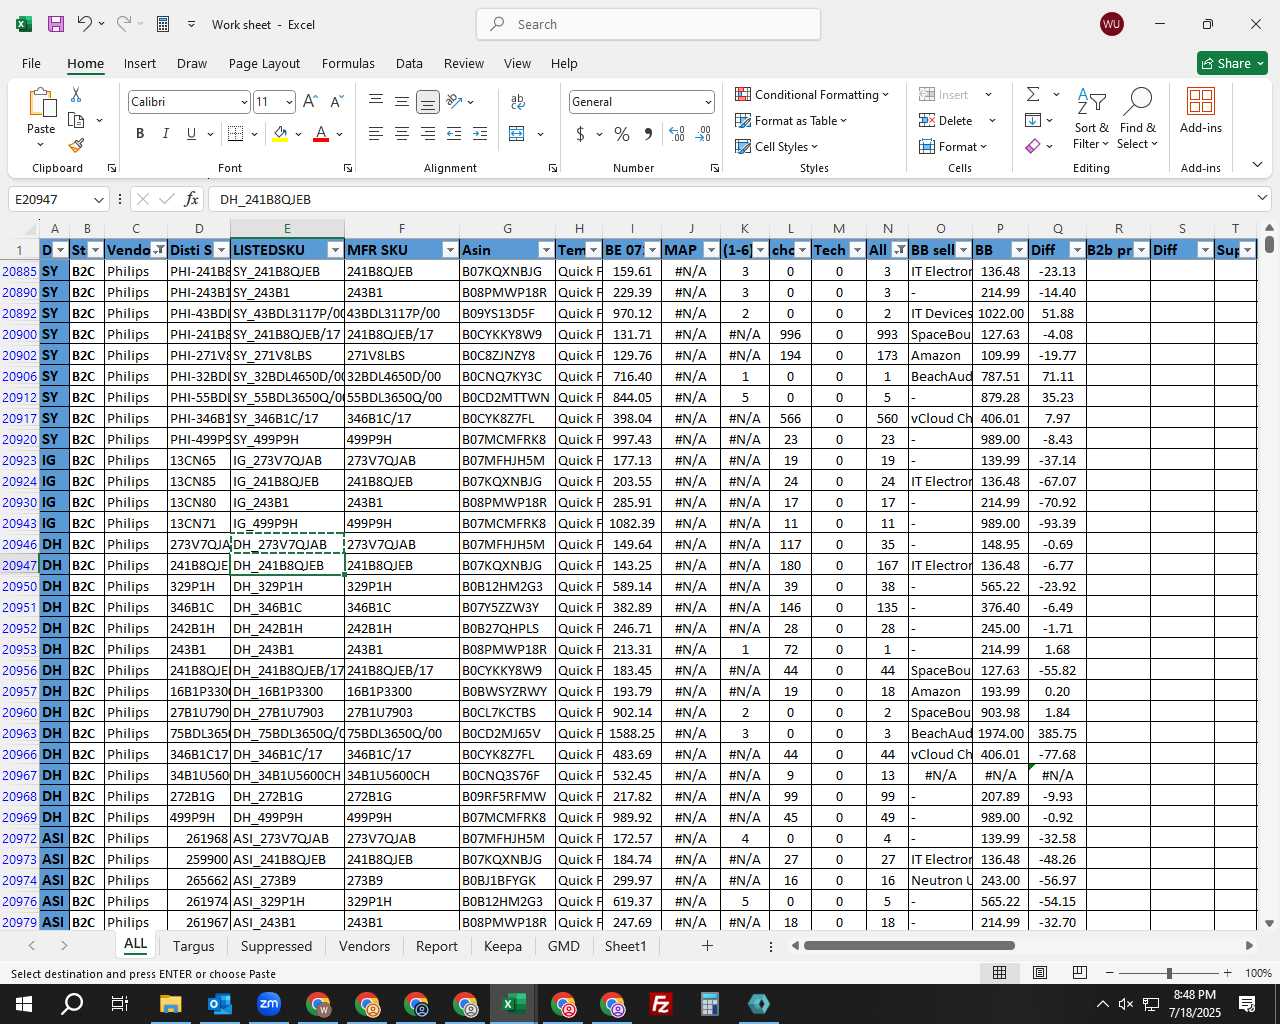The height and width of the screenshot is (1024, 1280).
Task: Open the Data ribbon tab
Action: 409,63
